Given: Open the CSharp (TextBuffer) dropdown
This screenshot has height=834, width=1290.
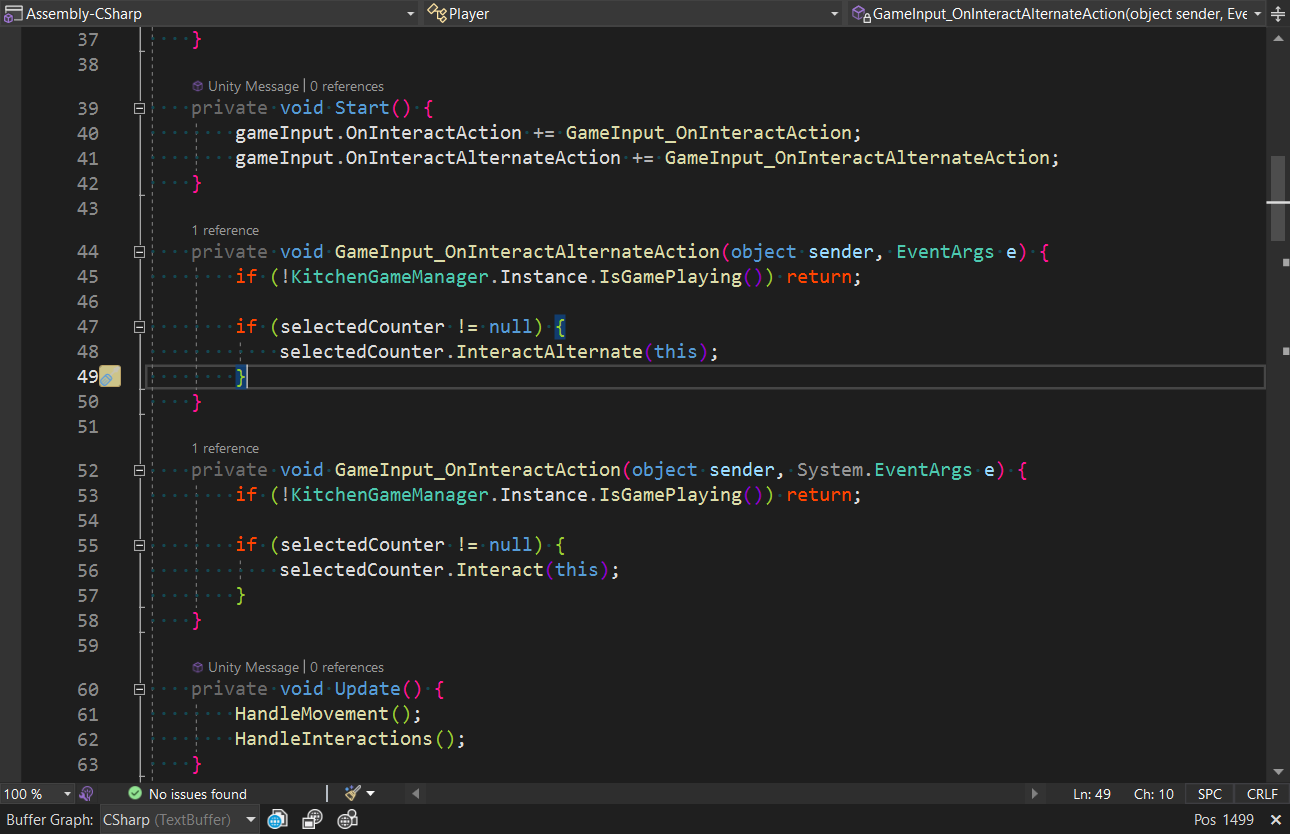Looking at the screenshot, I should coord(179,820).
